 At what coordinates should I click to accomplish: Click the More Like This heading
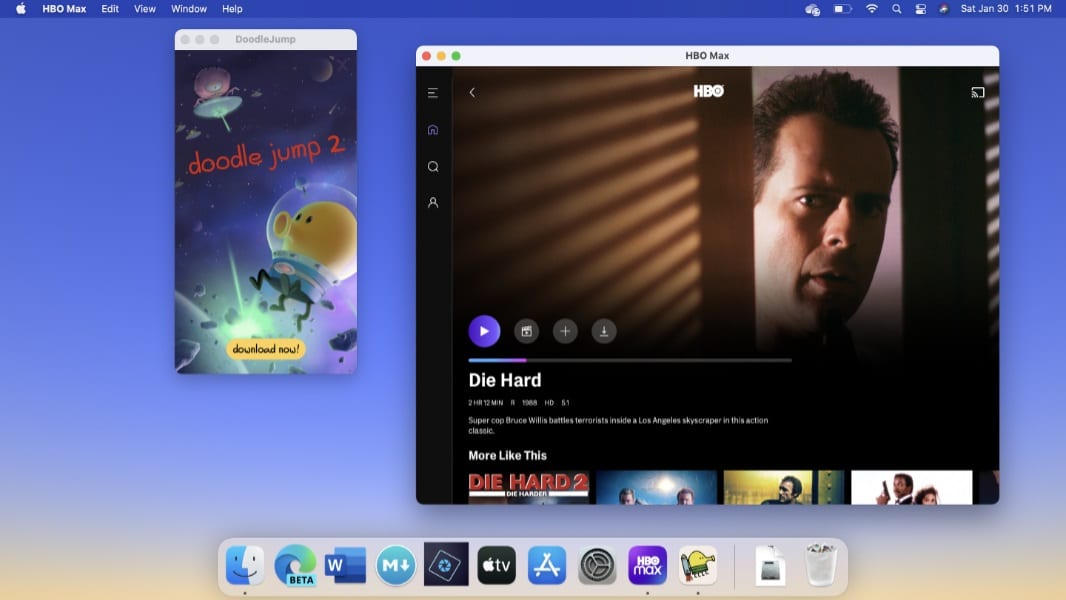pyautogui.click(x=507, y=455)
